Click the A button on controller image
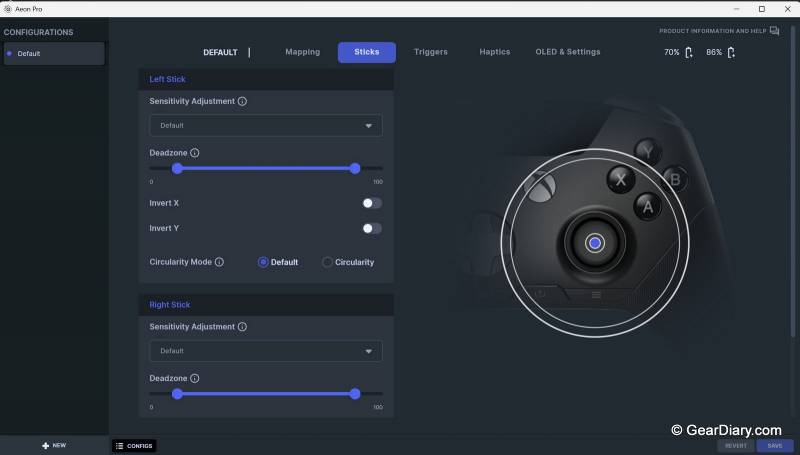Screen dimensions: 800x455 (647, 207)
